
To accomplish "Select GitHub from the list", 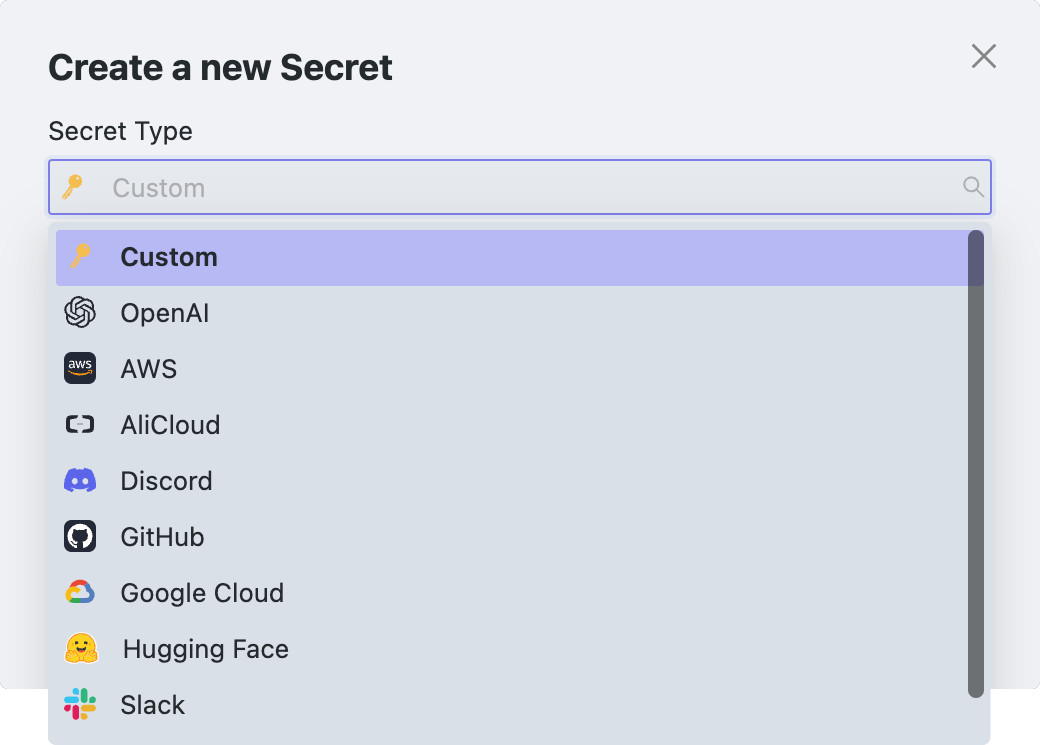I will tap(162, 537).
